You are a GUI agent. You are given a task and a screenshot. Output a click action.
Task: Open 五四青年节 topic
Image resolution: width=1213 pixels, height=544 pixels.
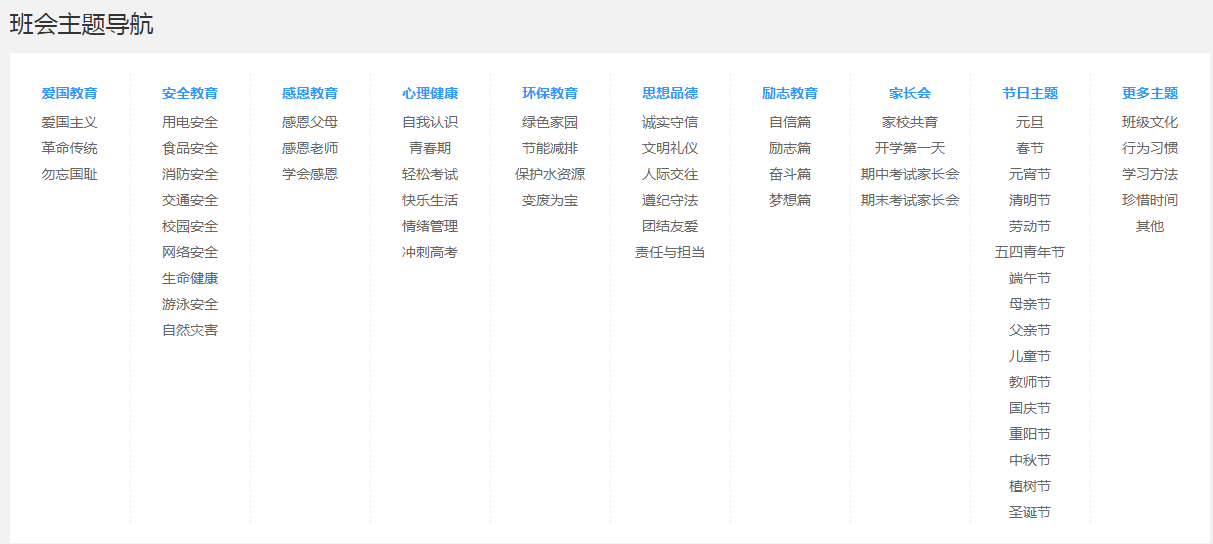click(x=1030, y=252)
